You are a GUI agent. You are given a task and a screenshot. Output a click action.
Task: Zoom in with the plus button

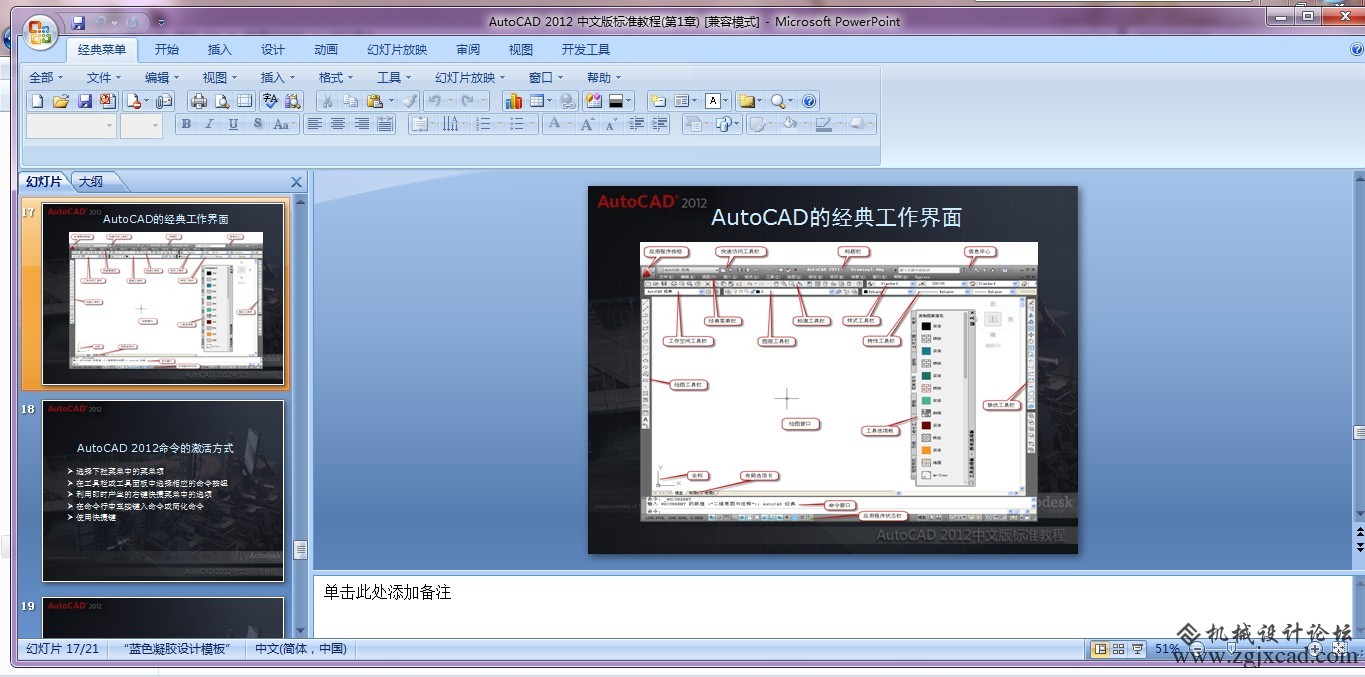coord(1315,649)
